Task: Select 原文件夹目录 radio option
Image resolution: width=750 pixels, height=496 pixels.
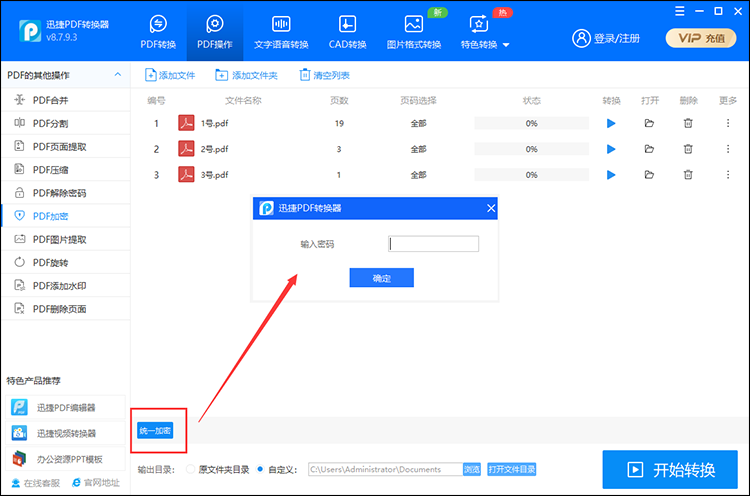Action: coord(190,469)
